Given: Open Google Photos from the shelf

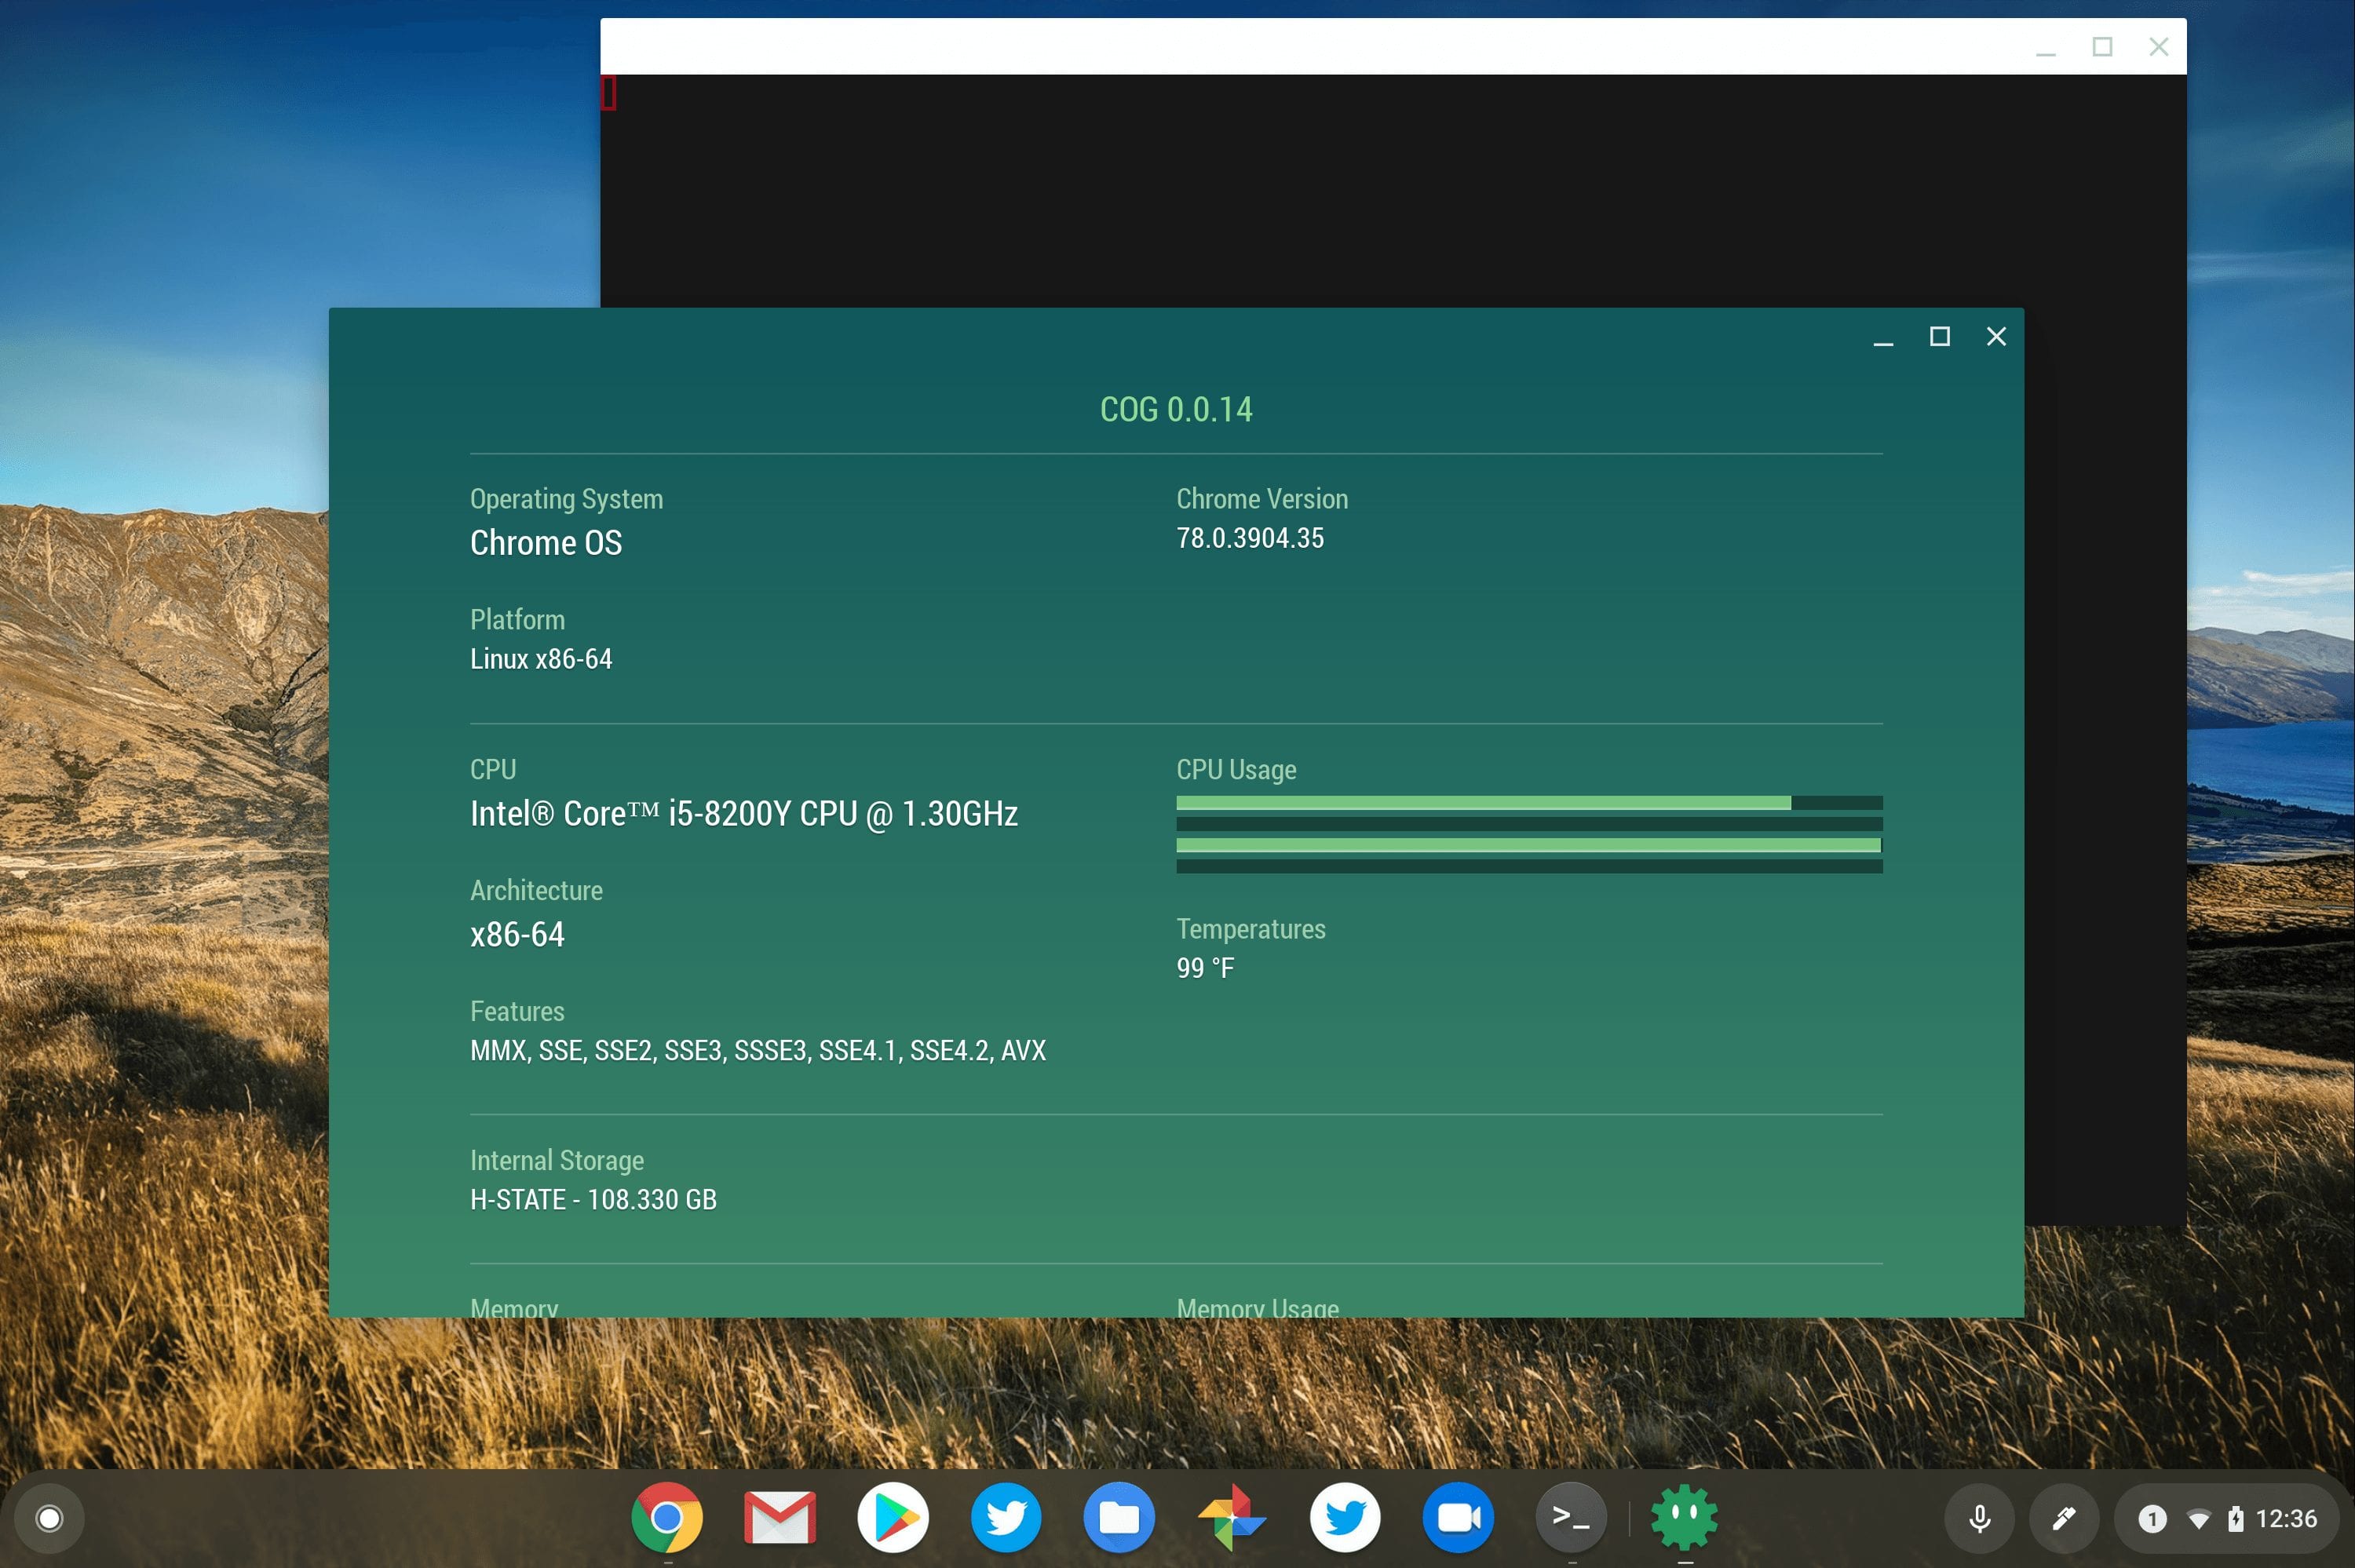Looking at the screenshot, I should [x=1232, y=1517].
